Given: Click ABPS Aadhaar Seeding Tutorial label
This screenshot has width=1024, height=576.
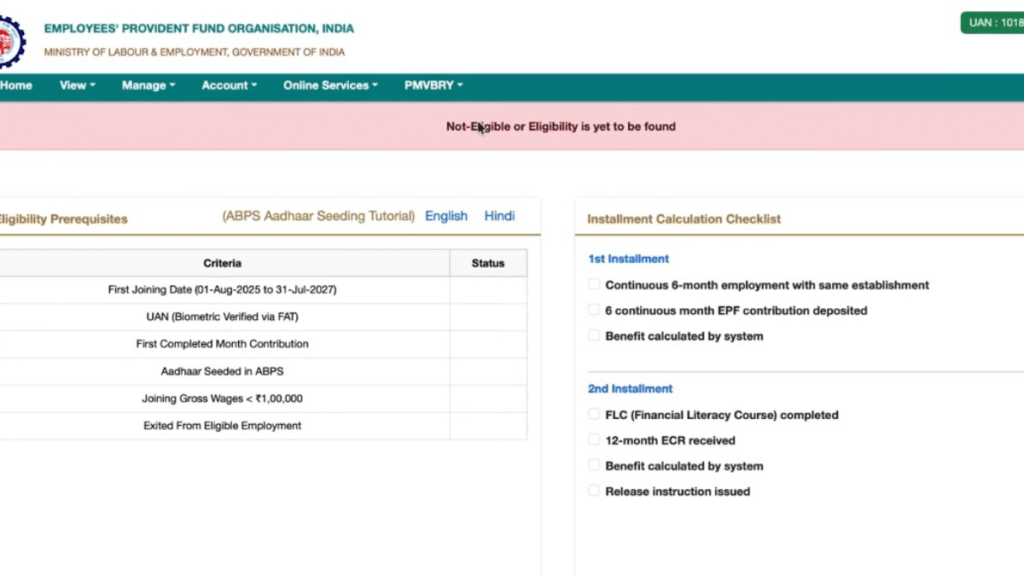Looking at the screenshot, I should pyautogui.click(x=318, y=216).
